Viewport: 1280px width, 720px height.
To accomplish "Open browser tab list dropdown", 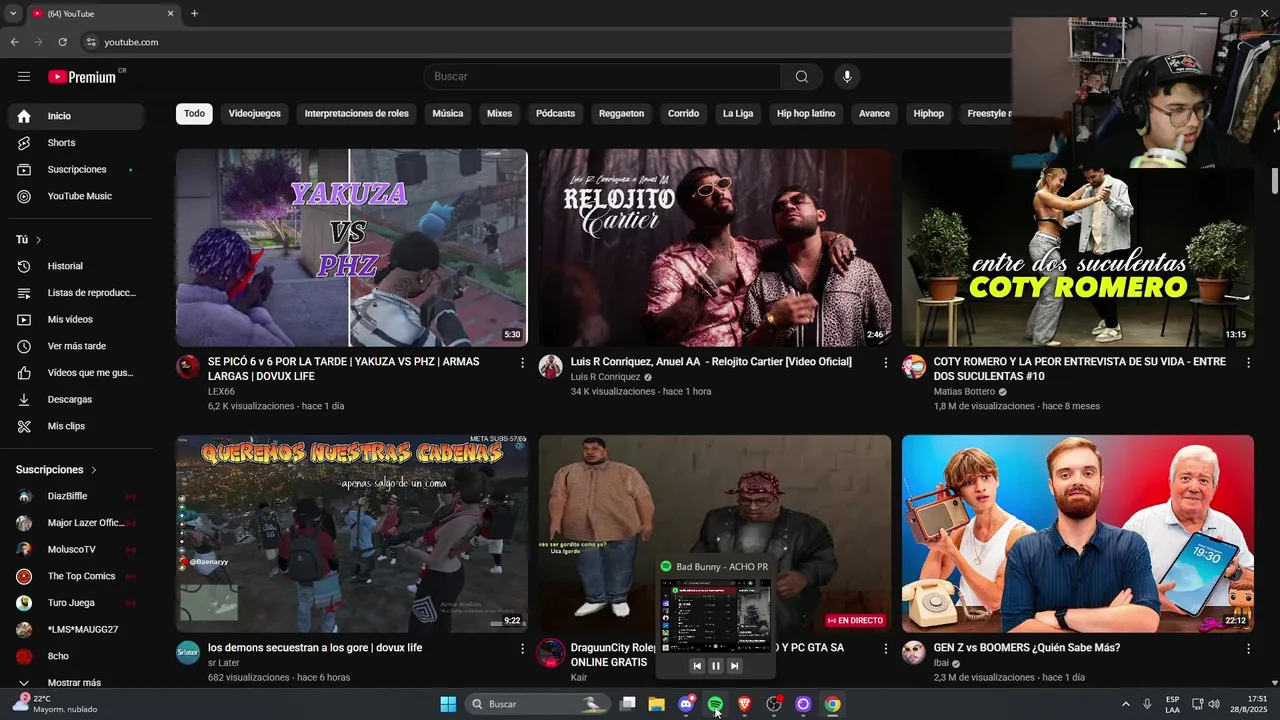I will click(x=13, y=13).
